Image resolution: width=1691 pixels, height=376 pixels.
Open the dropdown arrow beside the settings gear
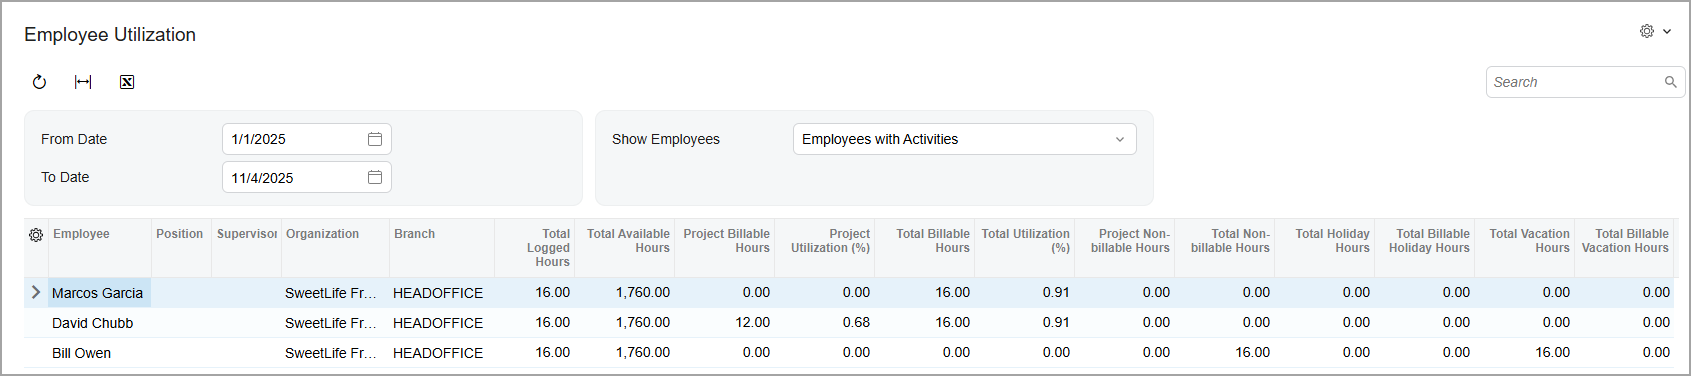point(1667,32)
